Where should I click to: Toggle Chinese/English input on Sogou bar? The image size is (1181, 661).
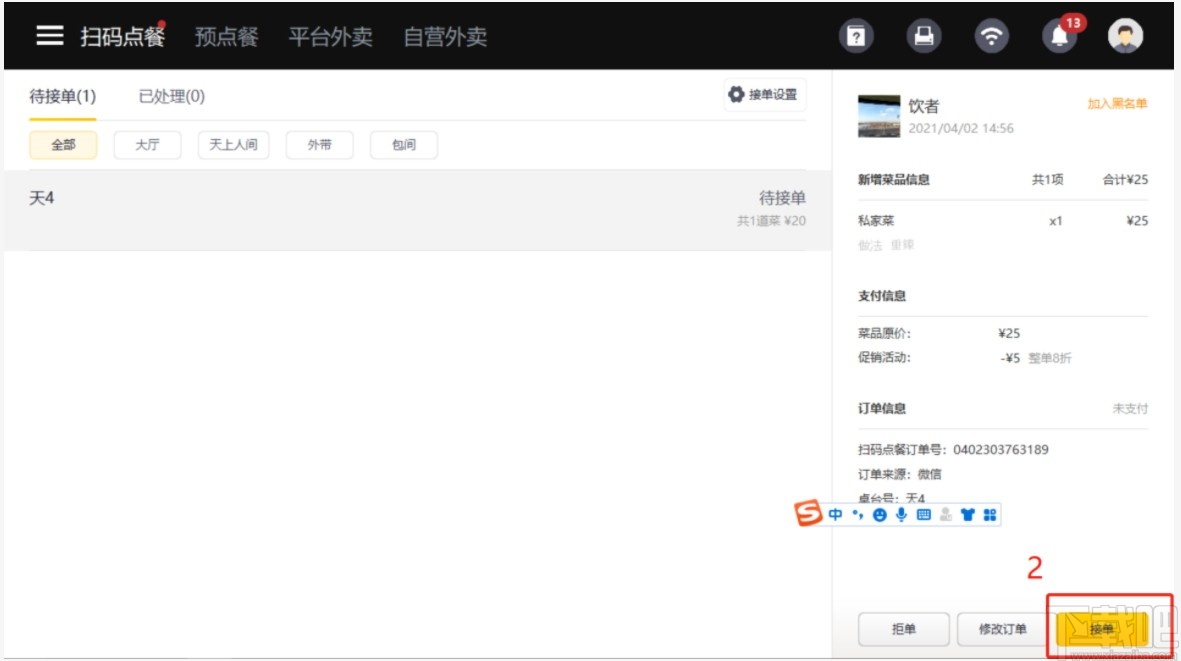pos(835,514)
